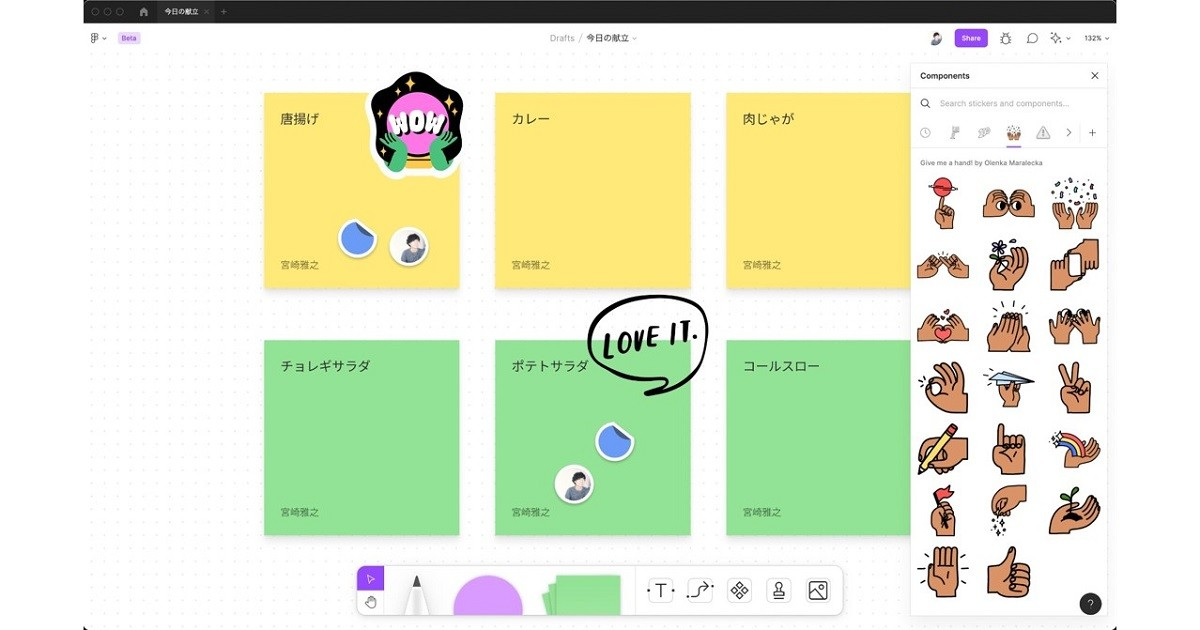The height and width of the screenshot is (630, 1200).
Task: Select the Insert image tool
Action: point(818,591)
